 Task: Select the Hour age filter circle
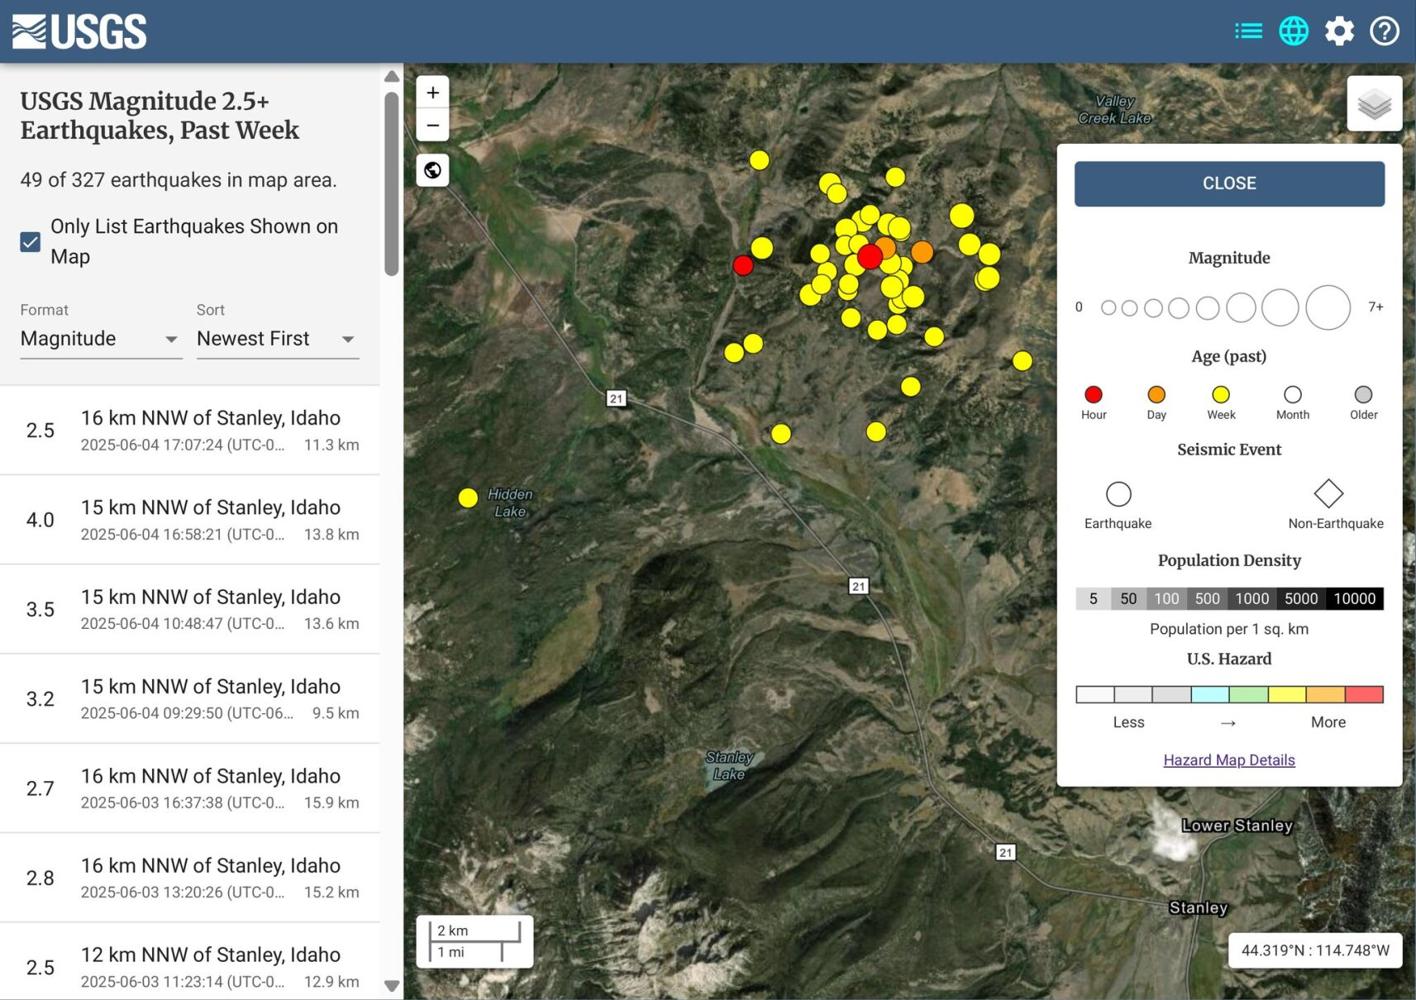coord(1093,394)
